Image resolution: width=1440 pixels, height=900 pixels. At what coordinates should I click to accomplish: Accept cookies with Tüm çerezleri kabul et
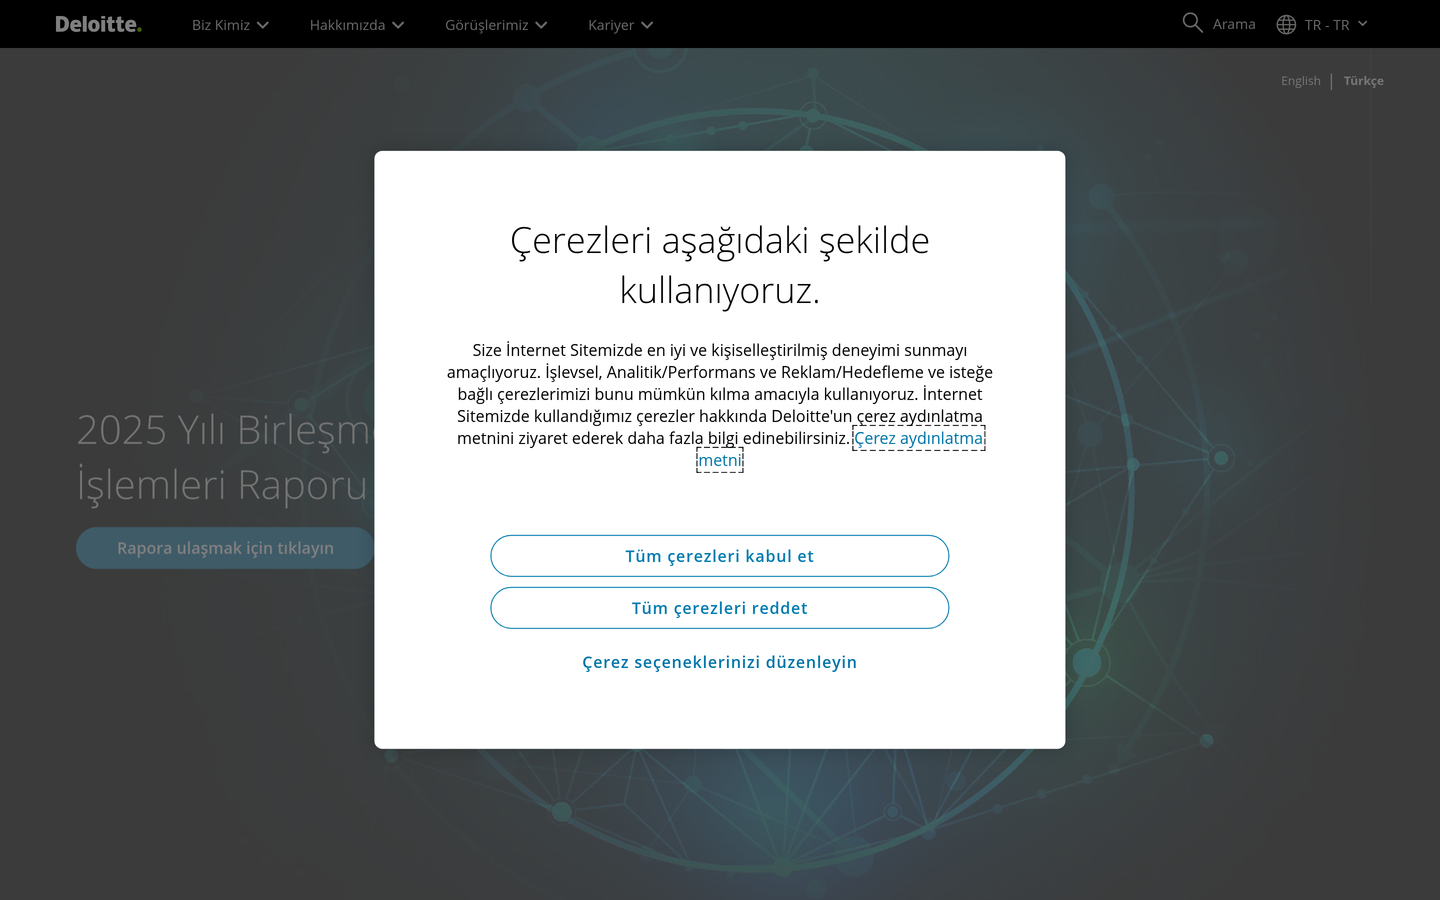point(720,556)
